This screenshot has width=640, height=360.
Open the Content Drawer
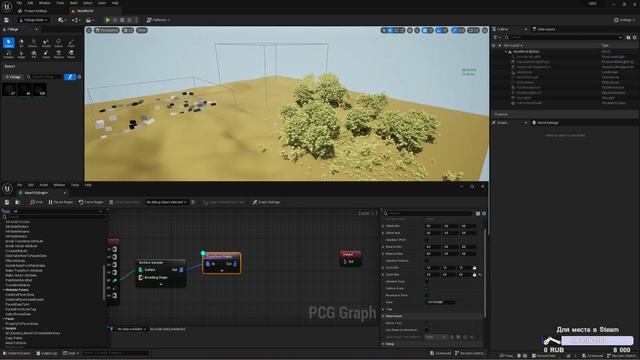click(x=17, y=353)
